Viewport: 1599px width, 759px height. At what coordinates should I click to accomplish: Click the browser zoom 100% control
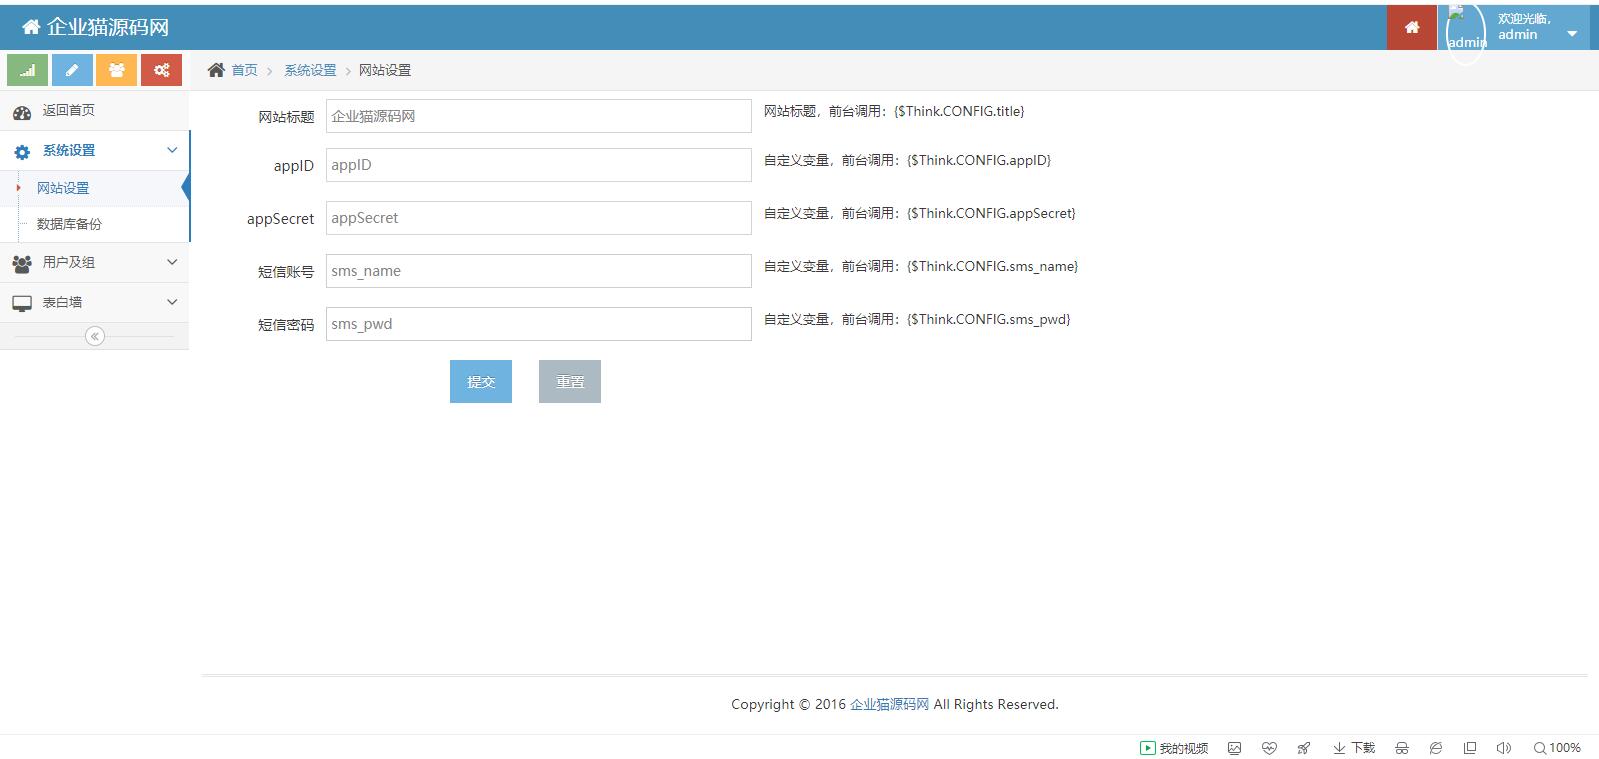coord(1557,748)
